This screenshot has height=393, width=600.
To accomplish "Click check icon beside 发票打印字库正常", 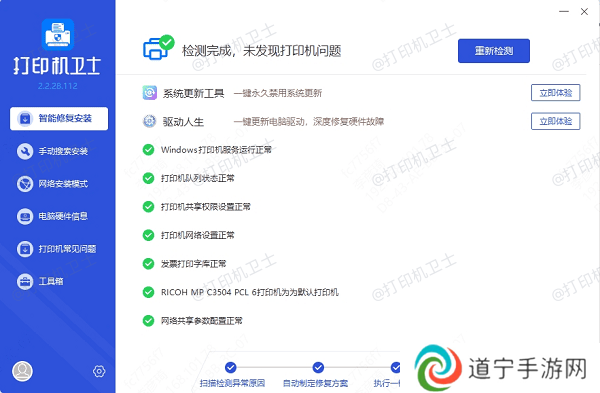I will [148, 264].
